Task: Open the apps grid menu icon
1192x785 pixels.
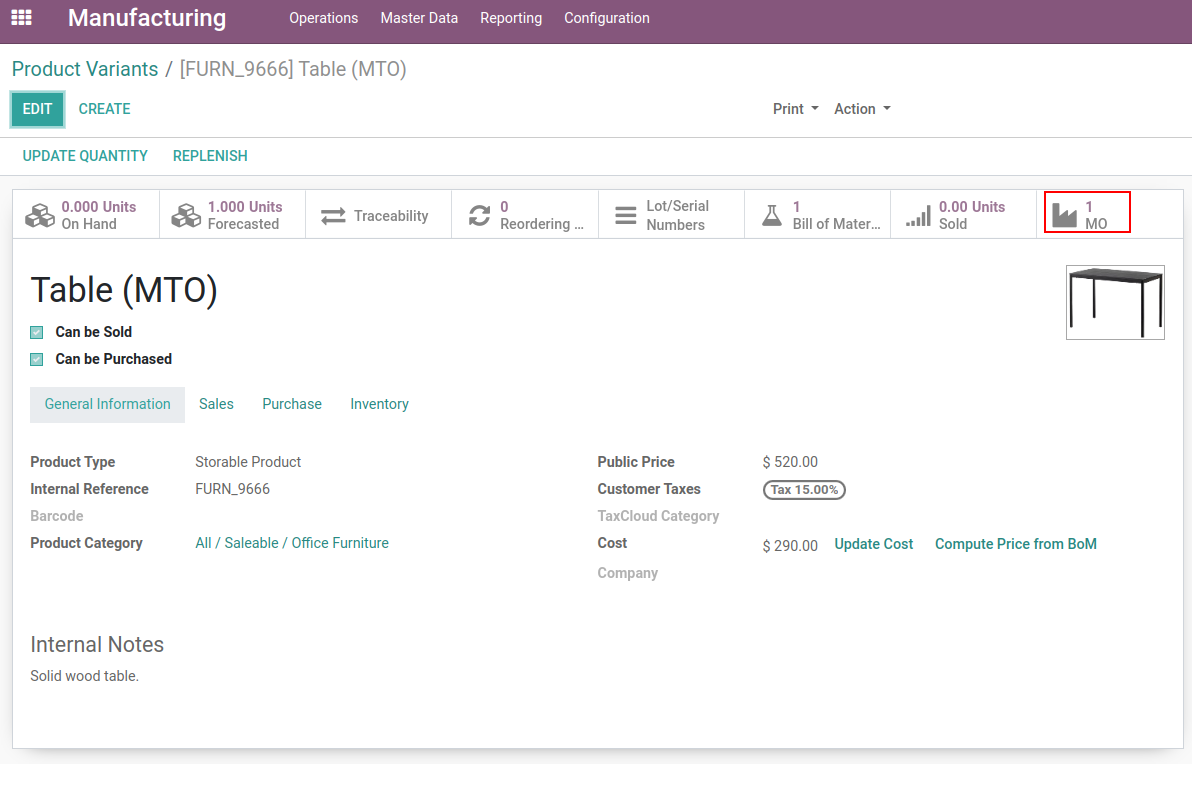Action: click(21, 18)
